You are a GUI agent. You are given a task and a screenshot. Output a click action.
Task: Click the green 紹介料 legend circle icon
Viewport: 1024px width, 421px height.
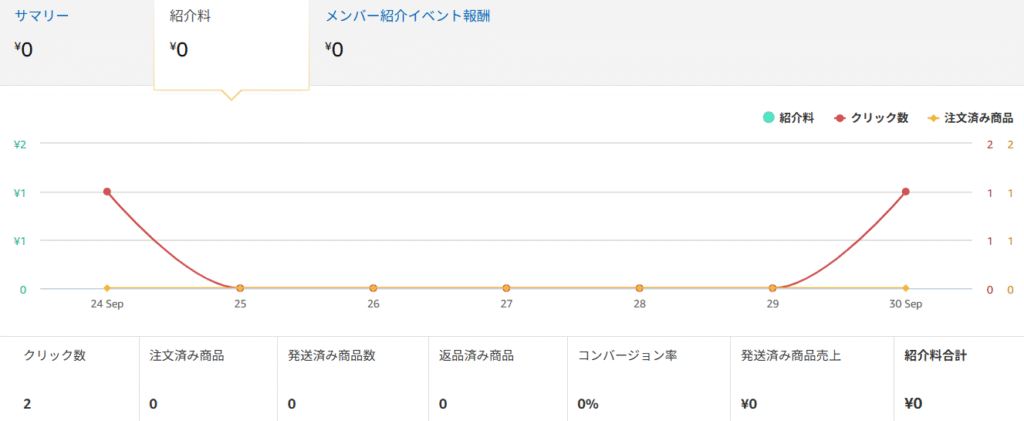[768, 118]
